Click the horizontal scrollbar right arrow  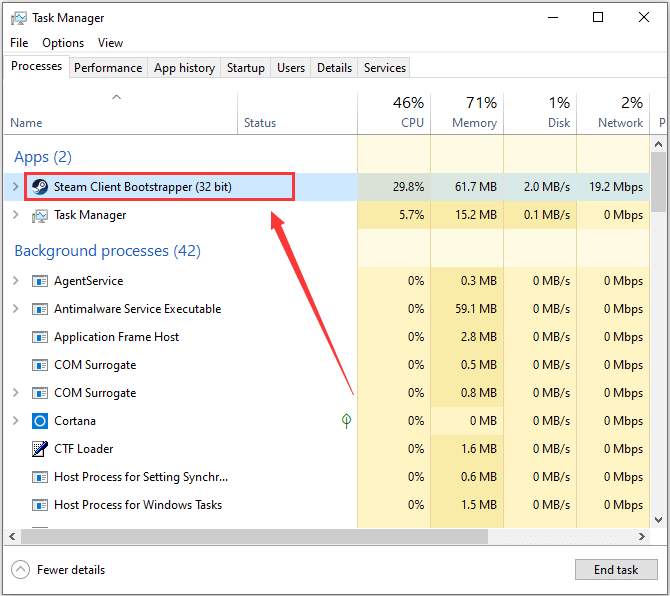pos(642,536)
